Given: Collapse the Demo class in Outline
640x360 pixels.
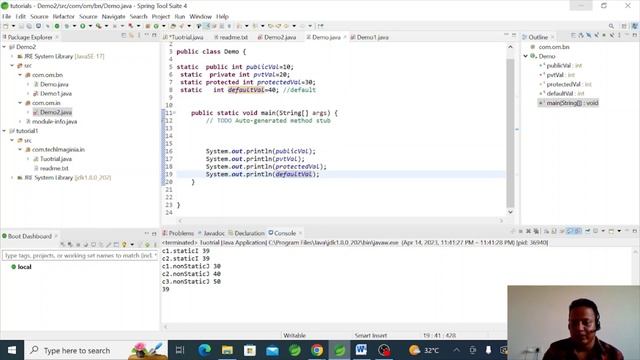Looking at the screenshot, I should click(x=526, y=56).
